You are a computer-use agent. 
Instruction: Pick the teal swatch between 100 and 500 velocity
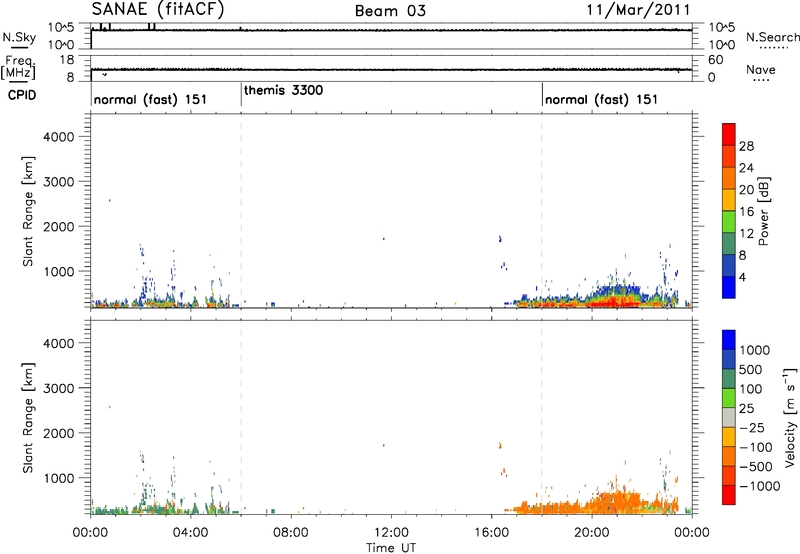point(729,379)
